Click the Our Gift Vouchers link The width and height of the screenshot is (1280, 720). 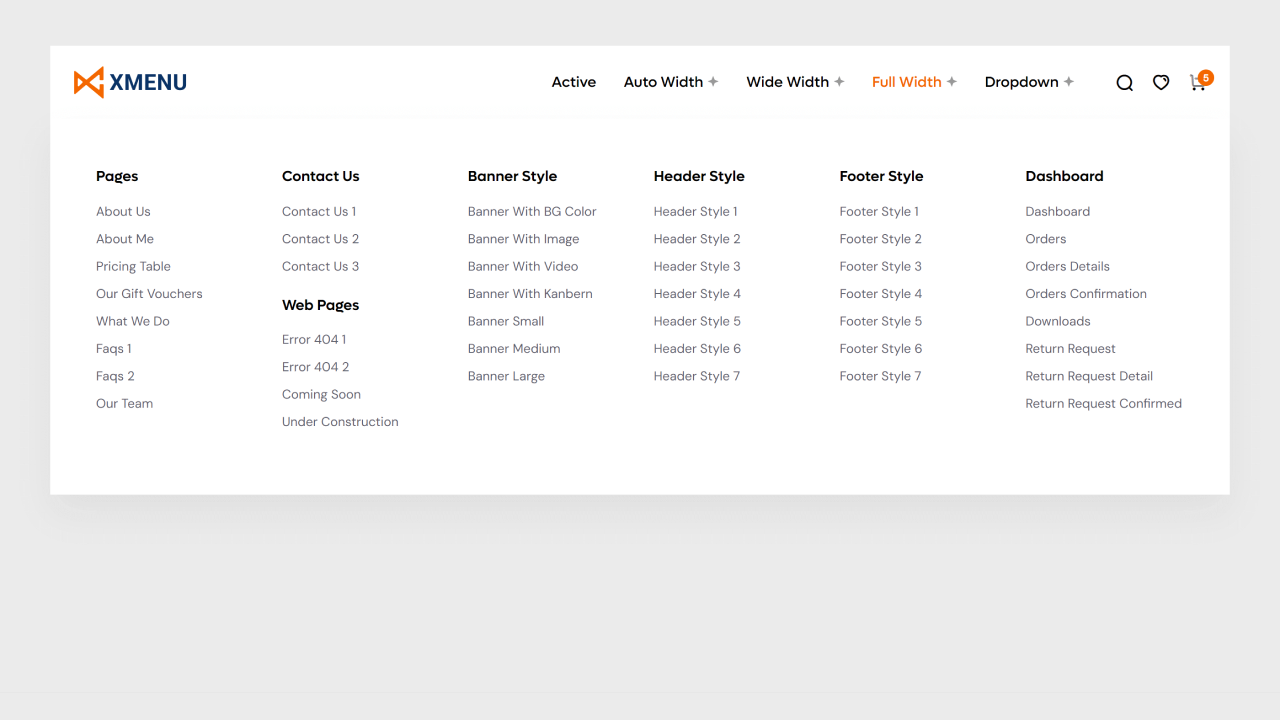(x=149, y=293)
